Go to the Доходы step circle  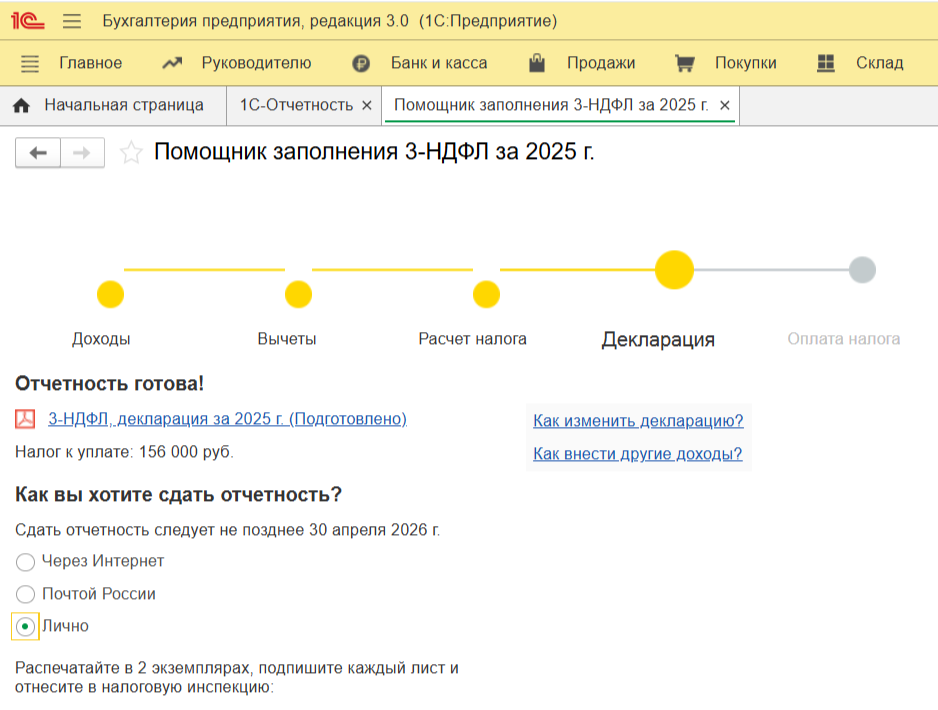(110, 295)
